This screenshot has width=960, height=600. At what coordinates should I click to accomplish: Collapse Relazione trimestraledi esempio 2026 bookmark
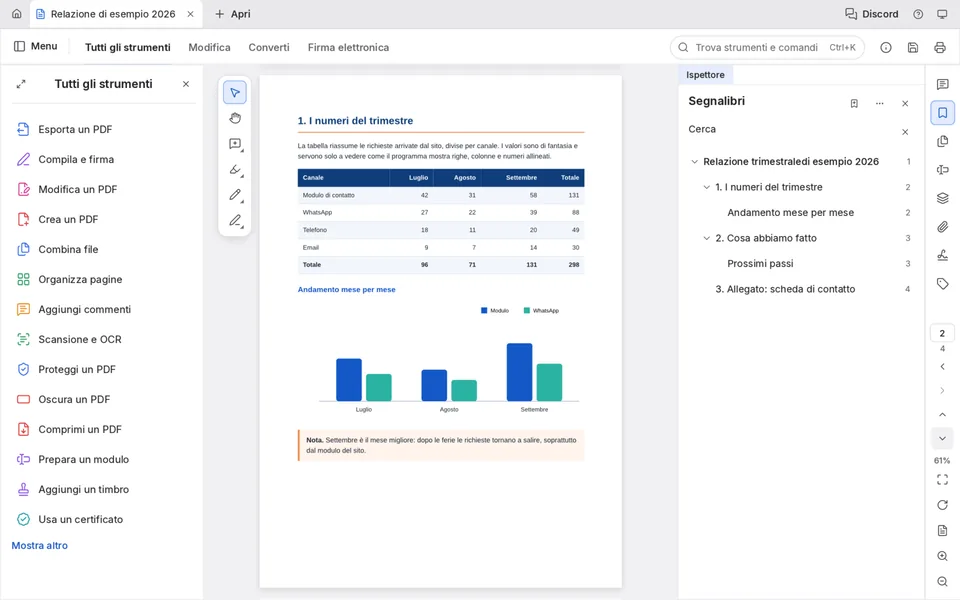click(694, 162)
